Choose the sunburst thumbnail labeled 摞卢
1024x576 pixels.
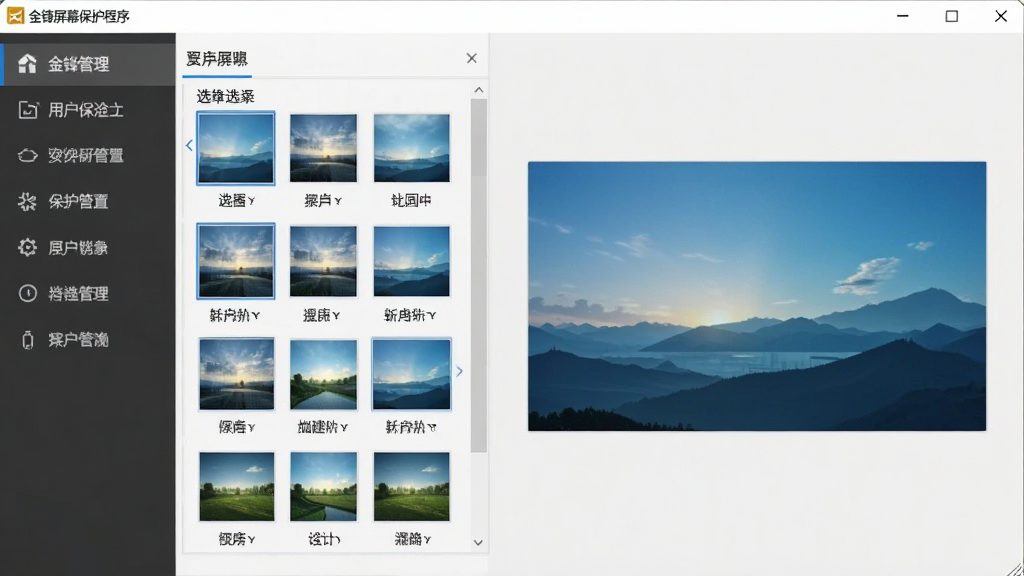[323, 148]
